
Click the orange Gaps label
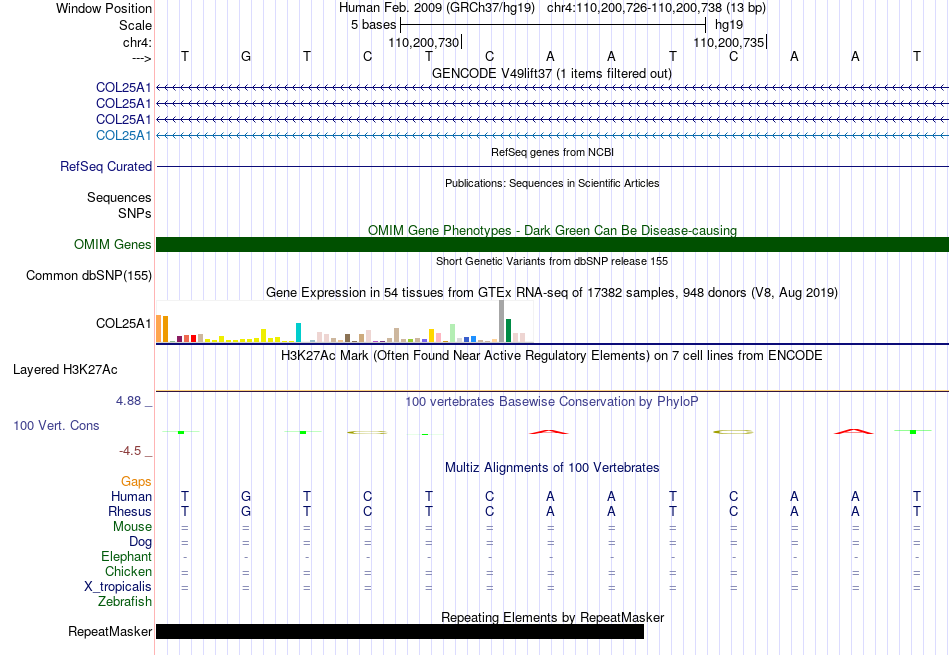tap(136, 481)
